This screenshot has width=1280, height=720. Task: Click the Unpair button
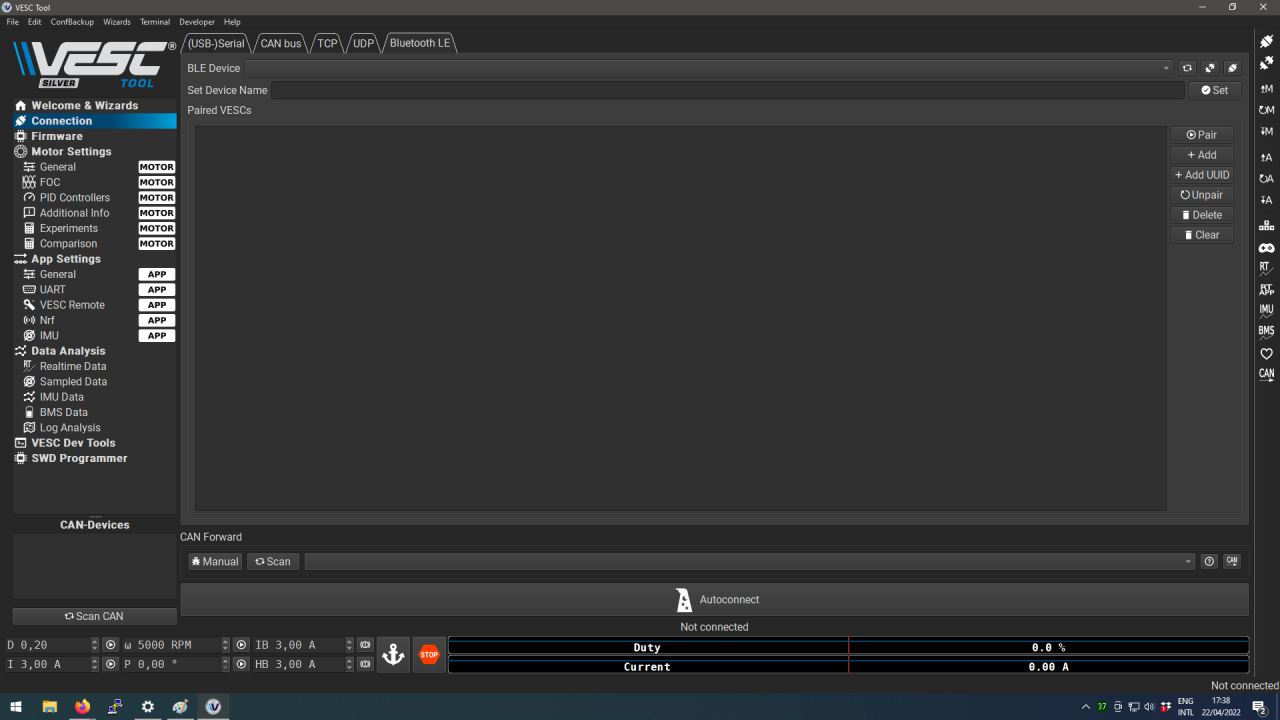(x=1202, y=195)
